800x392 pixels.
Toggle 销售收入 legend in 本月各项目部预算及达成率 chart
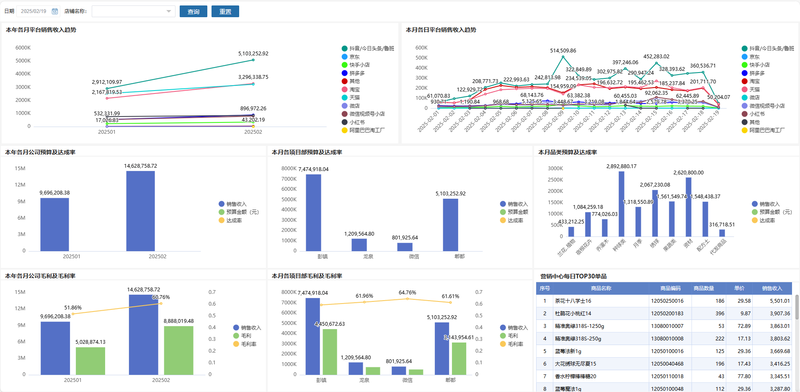point(514,204)
